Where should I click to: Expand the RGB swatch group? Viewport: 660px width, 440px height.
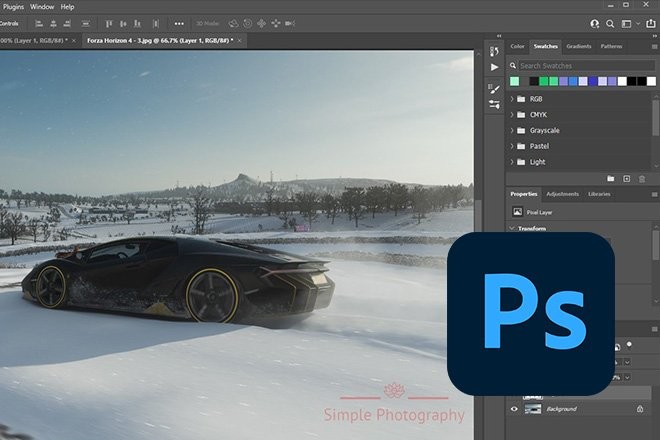tap(513, 99)
